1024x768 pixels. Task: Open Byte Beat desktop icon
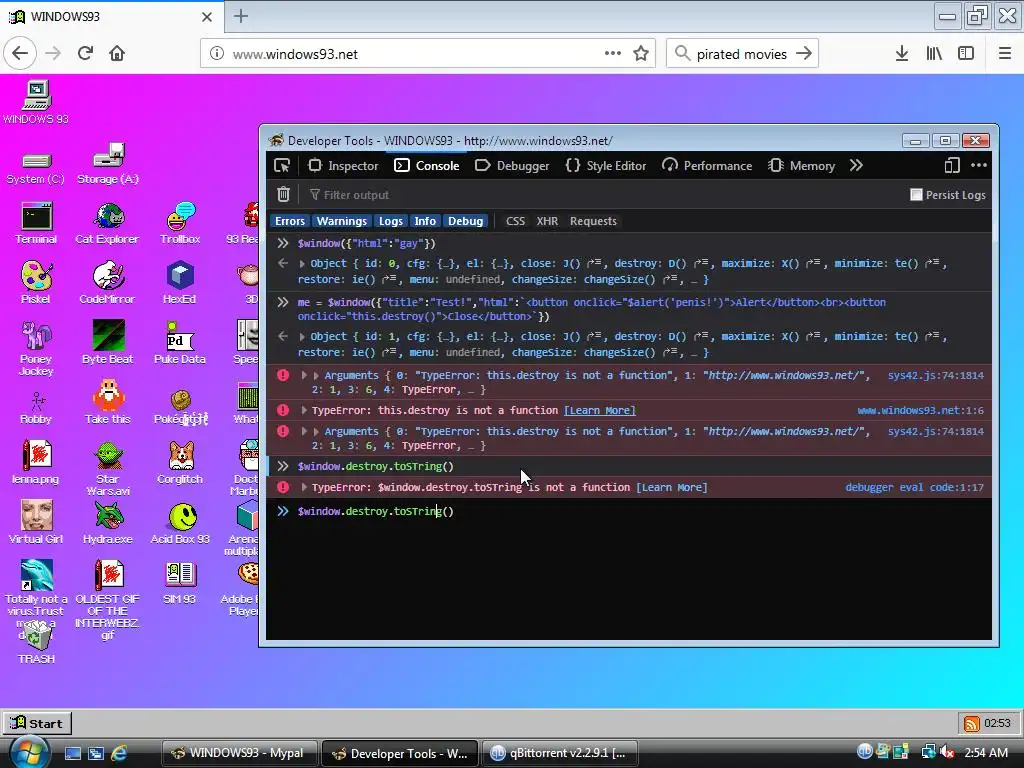[108, 343]
